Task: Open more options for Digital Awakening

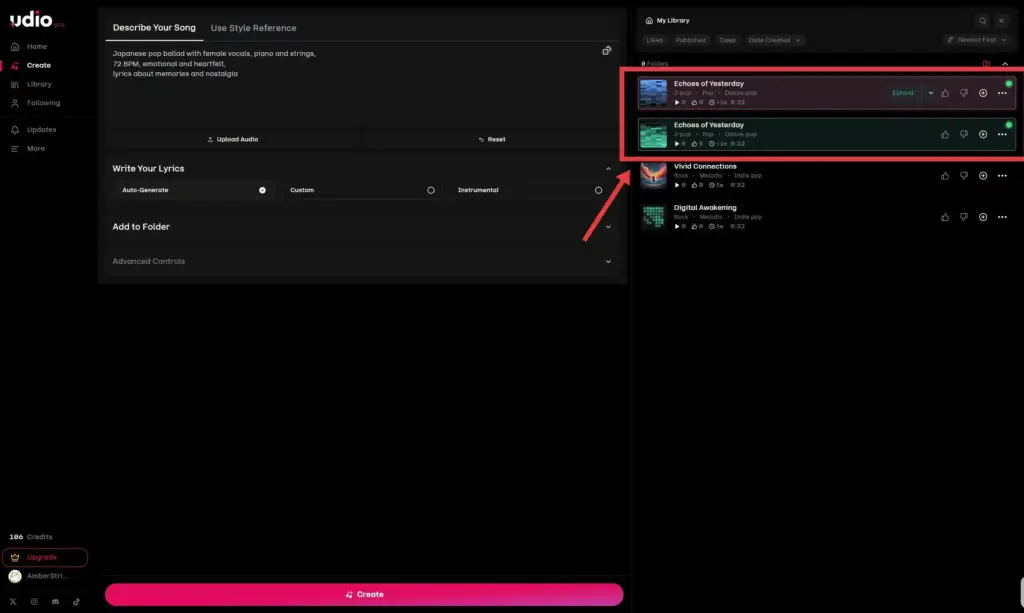Action: 1002,217
